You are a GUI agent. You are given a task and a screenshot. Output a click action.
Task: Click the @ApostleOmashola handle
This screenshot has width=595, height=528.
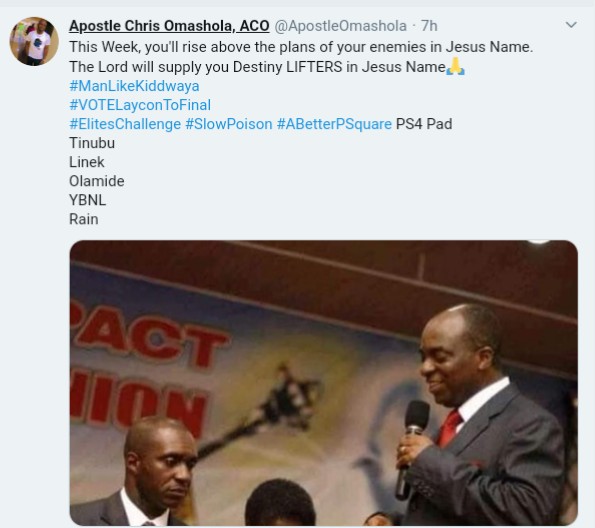340,26
